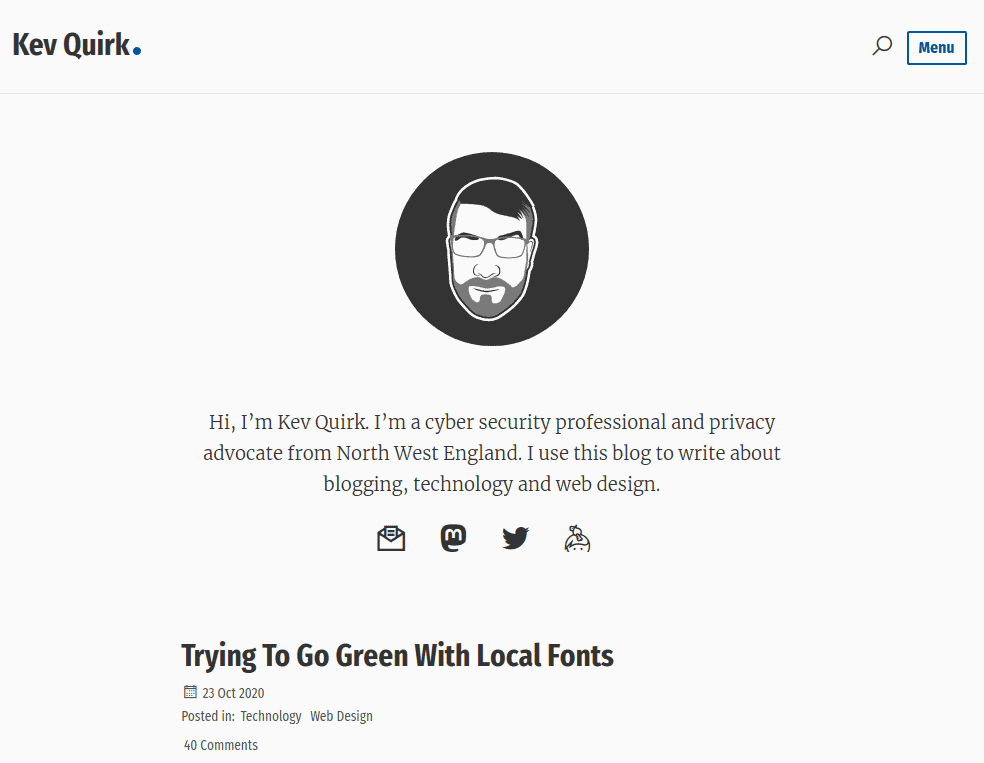The width and height of the screenshot is (984, 763).
Task: View the 40 Comments link
Action: (x=220, y=744)
